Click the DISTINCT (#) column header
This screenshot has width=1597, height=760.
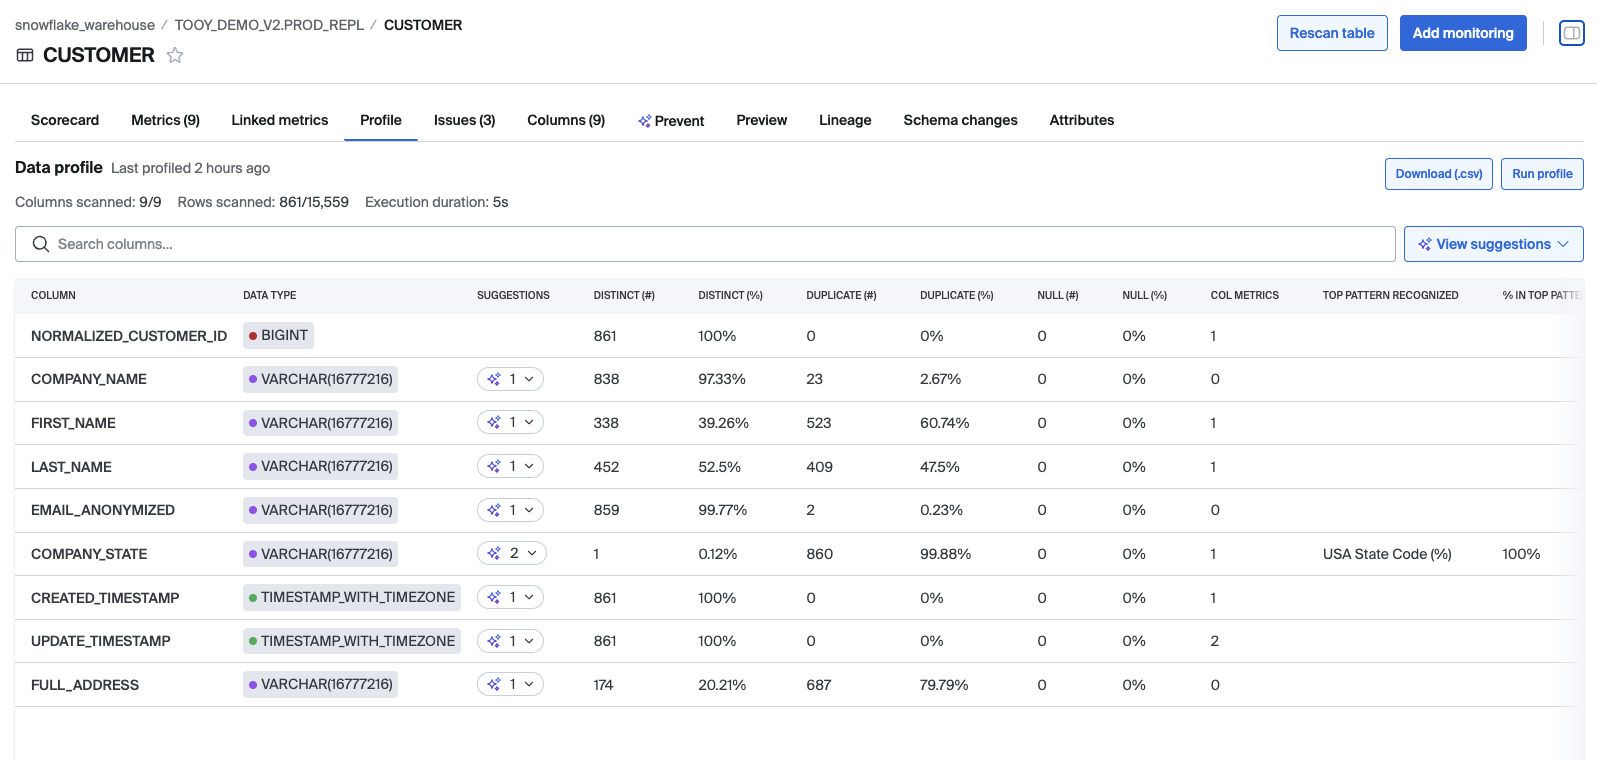[624, 296]
